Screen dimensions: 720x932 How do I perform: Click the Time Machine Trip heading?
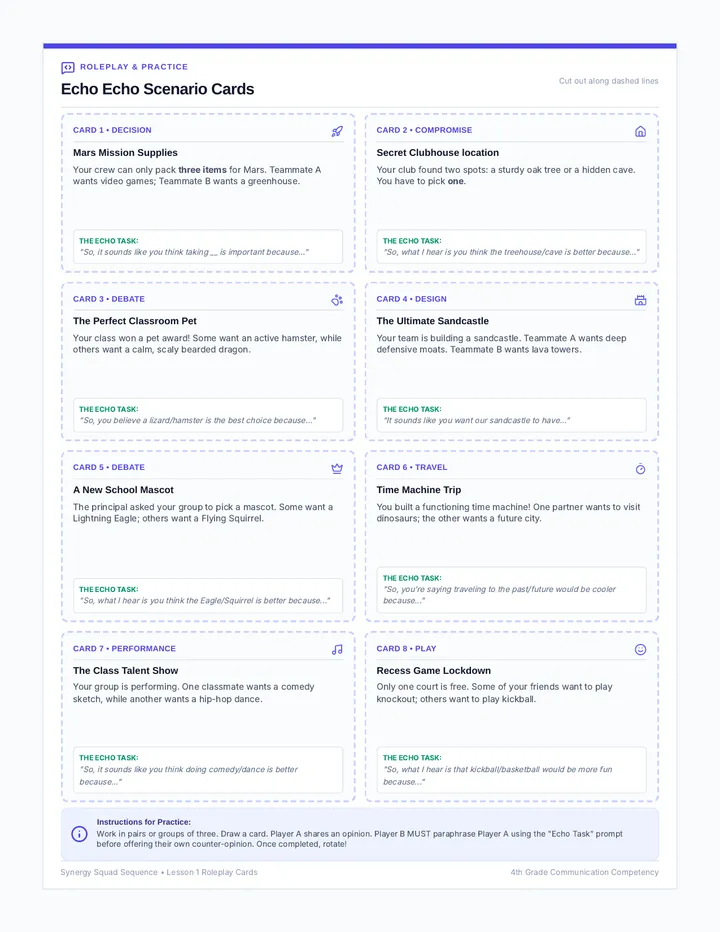(419, 490)
